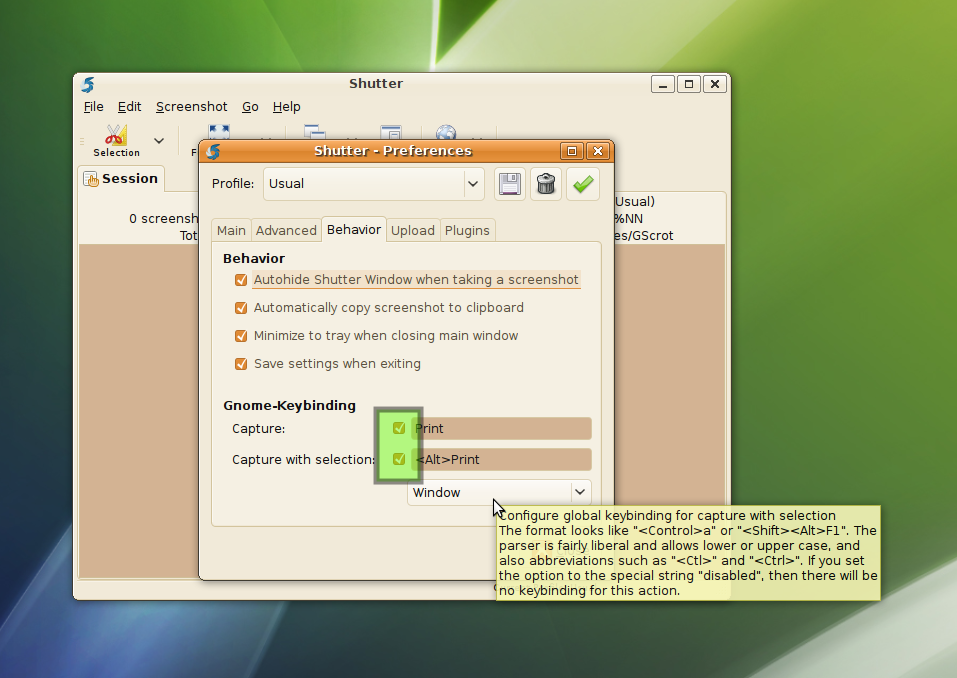Uncheck Automatically copy screenshot to clipboard
The height and width of the screenshot is (678, 957).
click(x=241, y=308)
